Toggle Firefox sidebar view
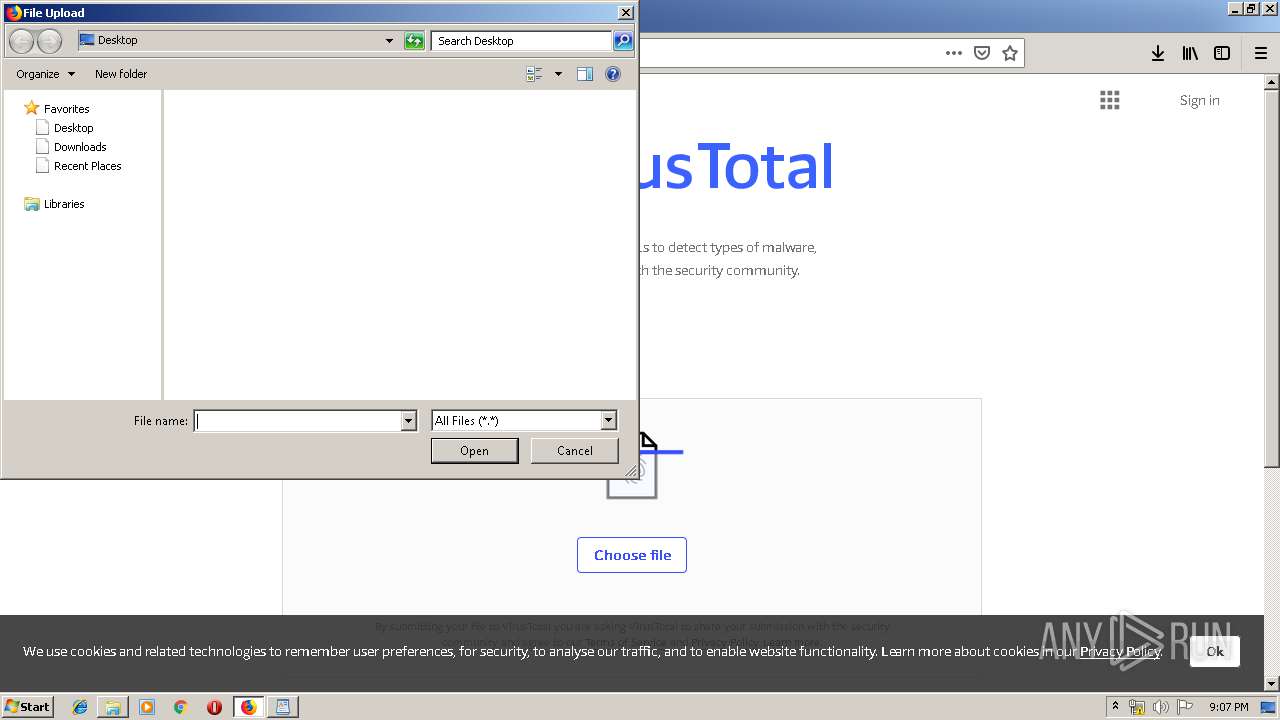Screen dimensions: 1280x720 [x=1222, y=53]
